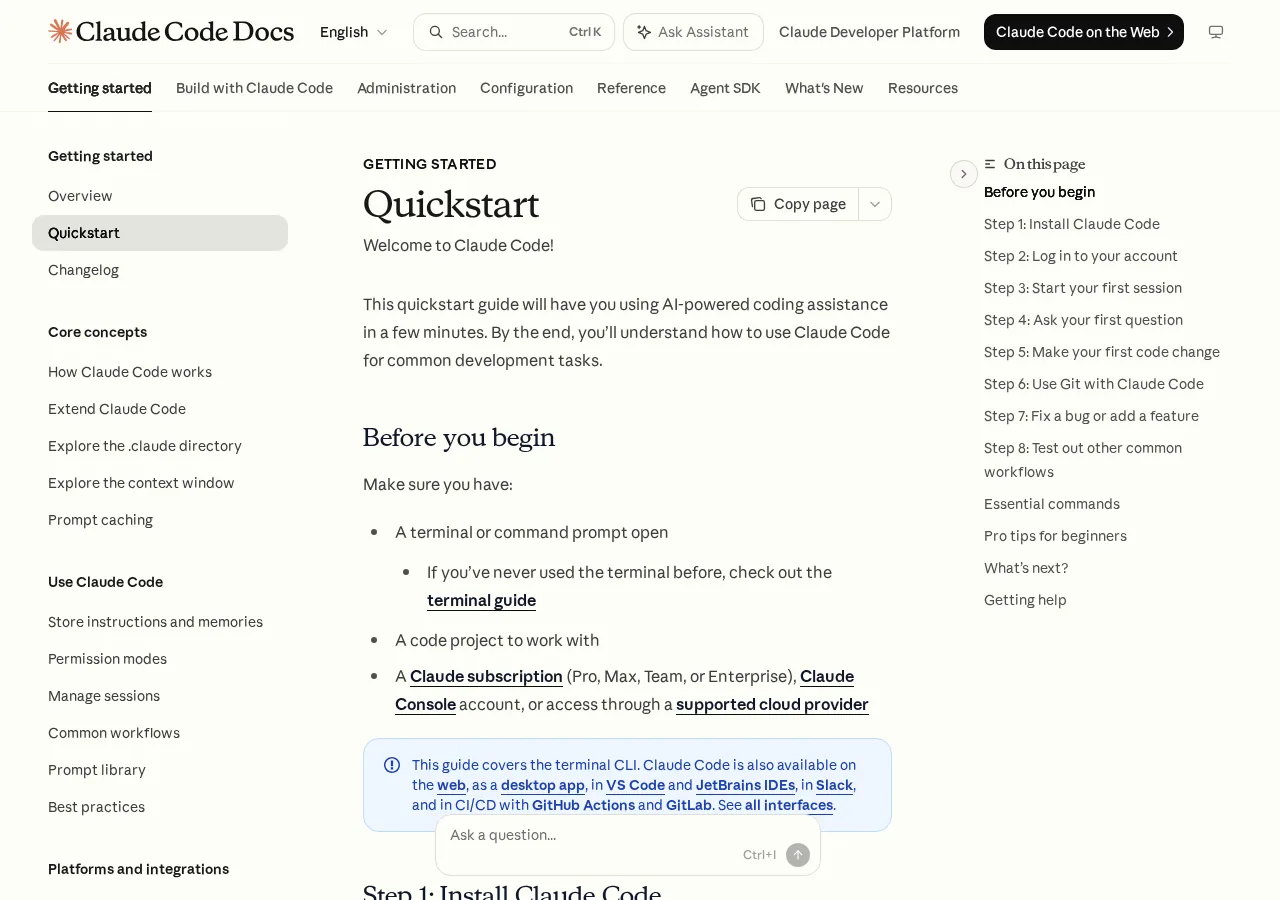
Task: Switch to the Agent SDK tab
Action: 725,88
